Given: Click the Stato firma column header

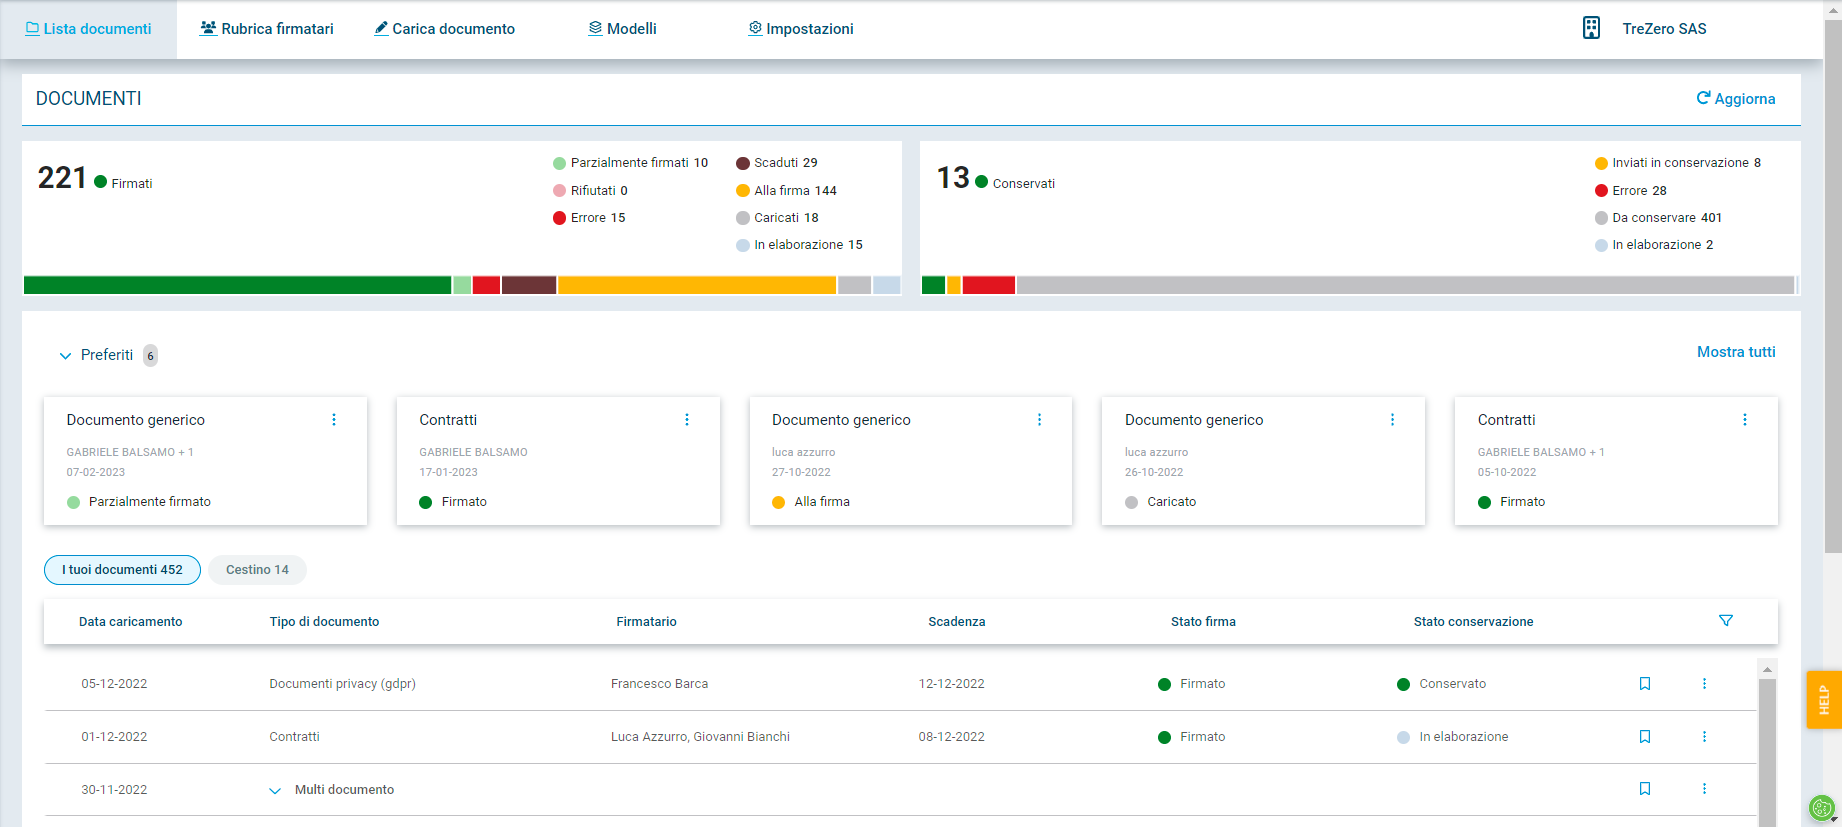Looking at the screenshot, I should pos(1203,622).
